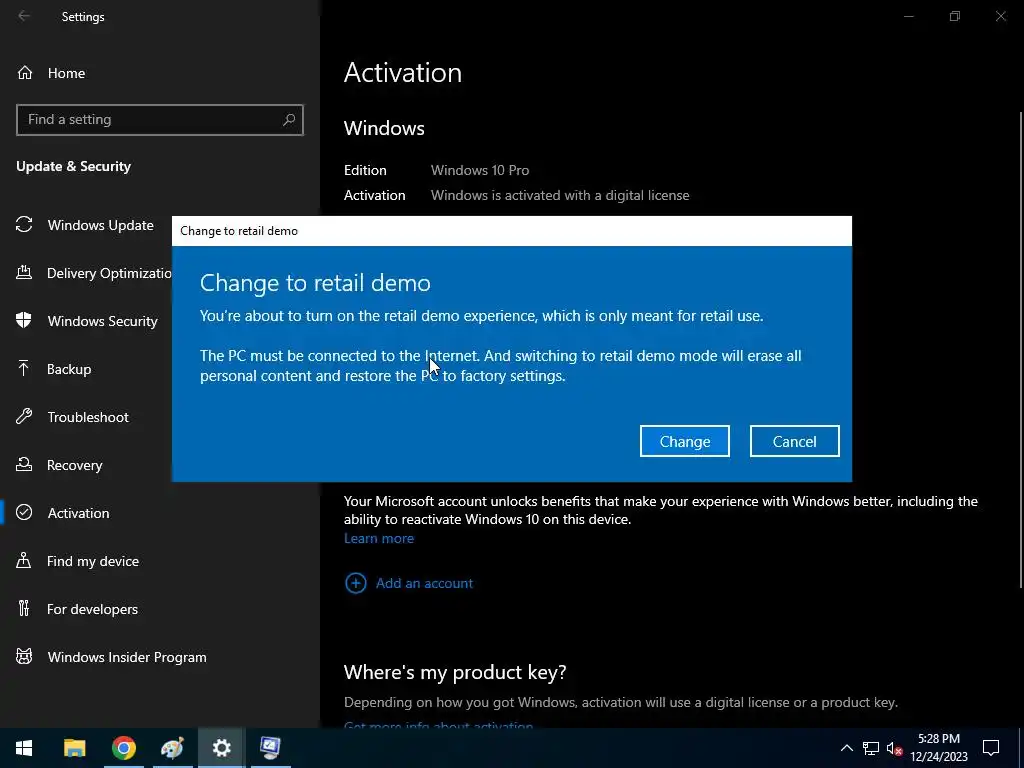Image resolution: width=1024 pixels, height=768 pixels.
Task: Open the Windows Insider Program label
Action: tap(127, 657)
